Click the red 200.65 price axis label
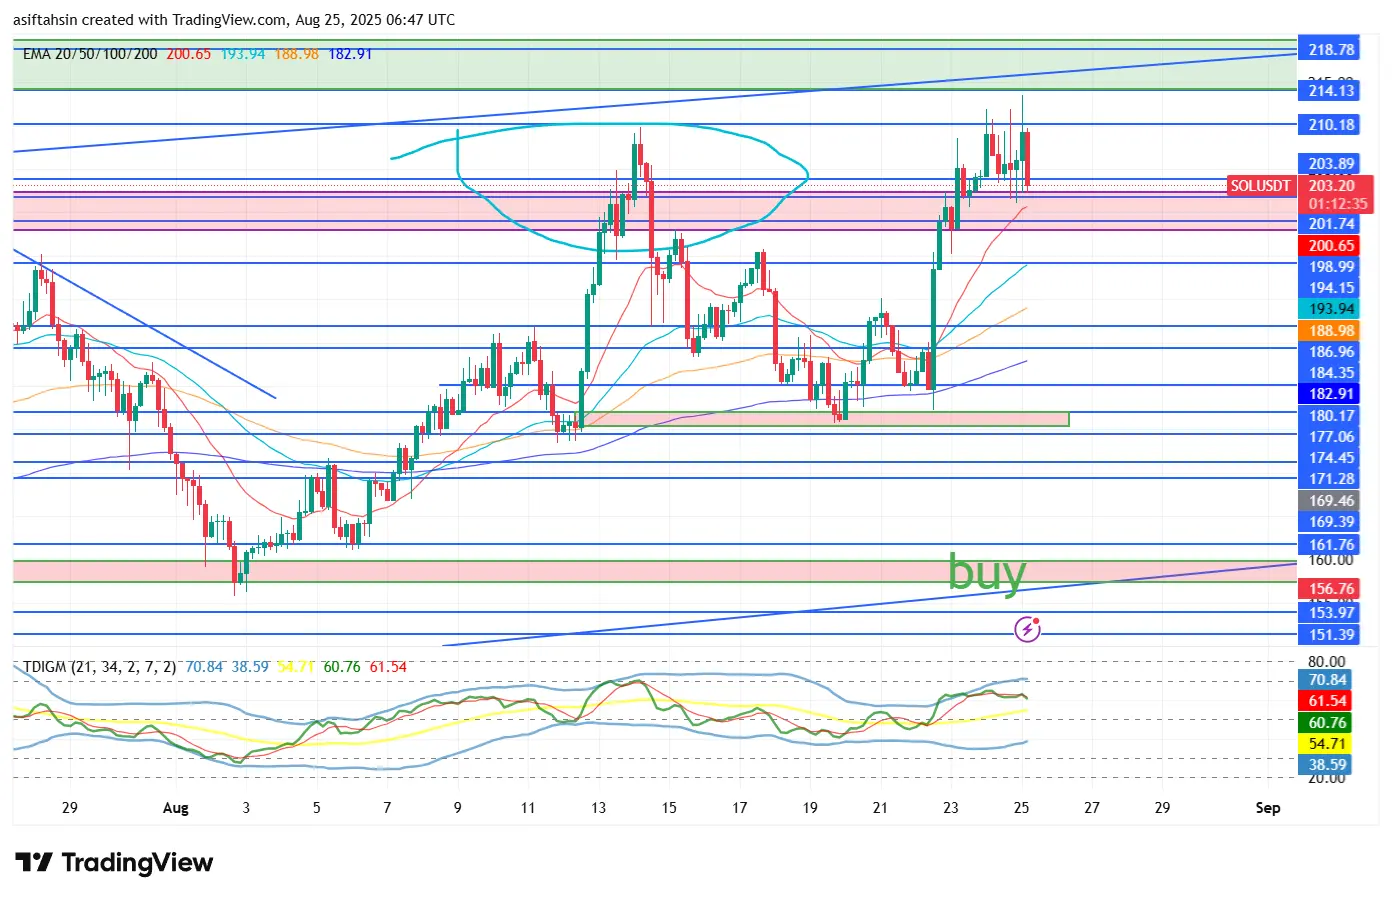This screenshot has width=1392, height=900. 1331,246
